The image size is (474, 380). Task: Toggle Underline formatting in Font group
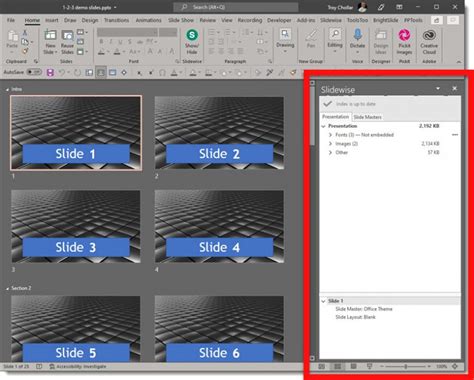point(120,42)
